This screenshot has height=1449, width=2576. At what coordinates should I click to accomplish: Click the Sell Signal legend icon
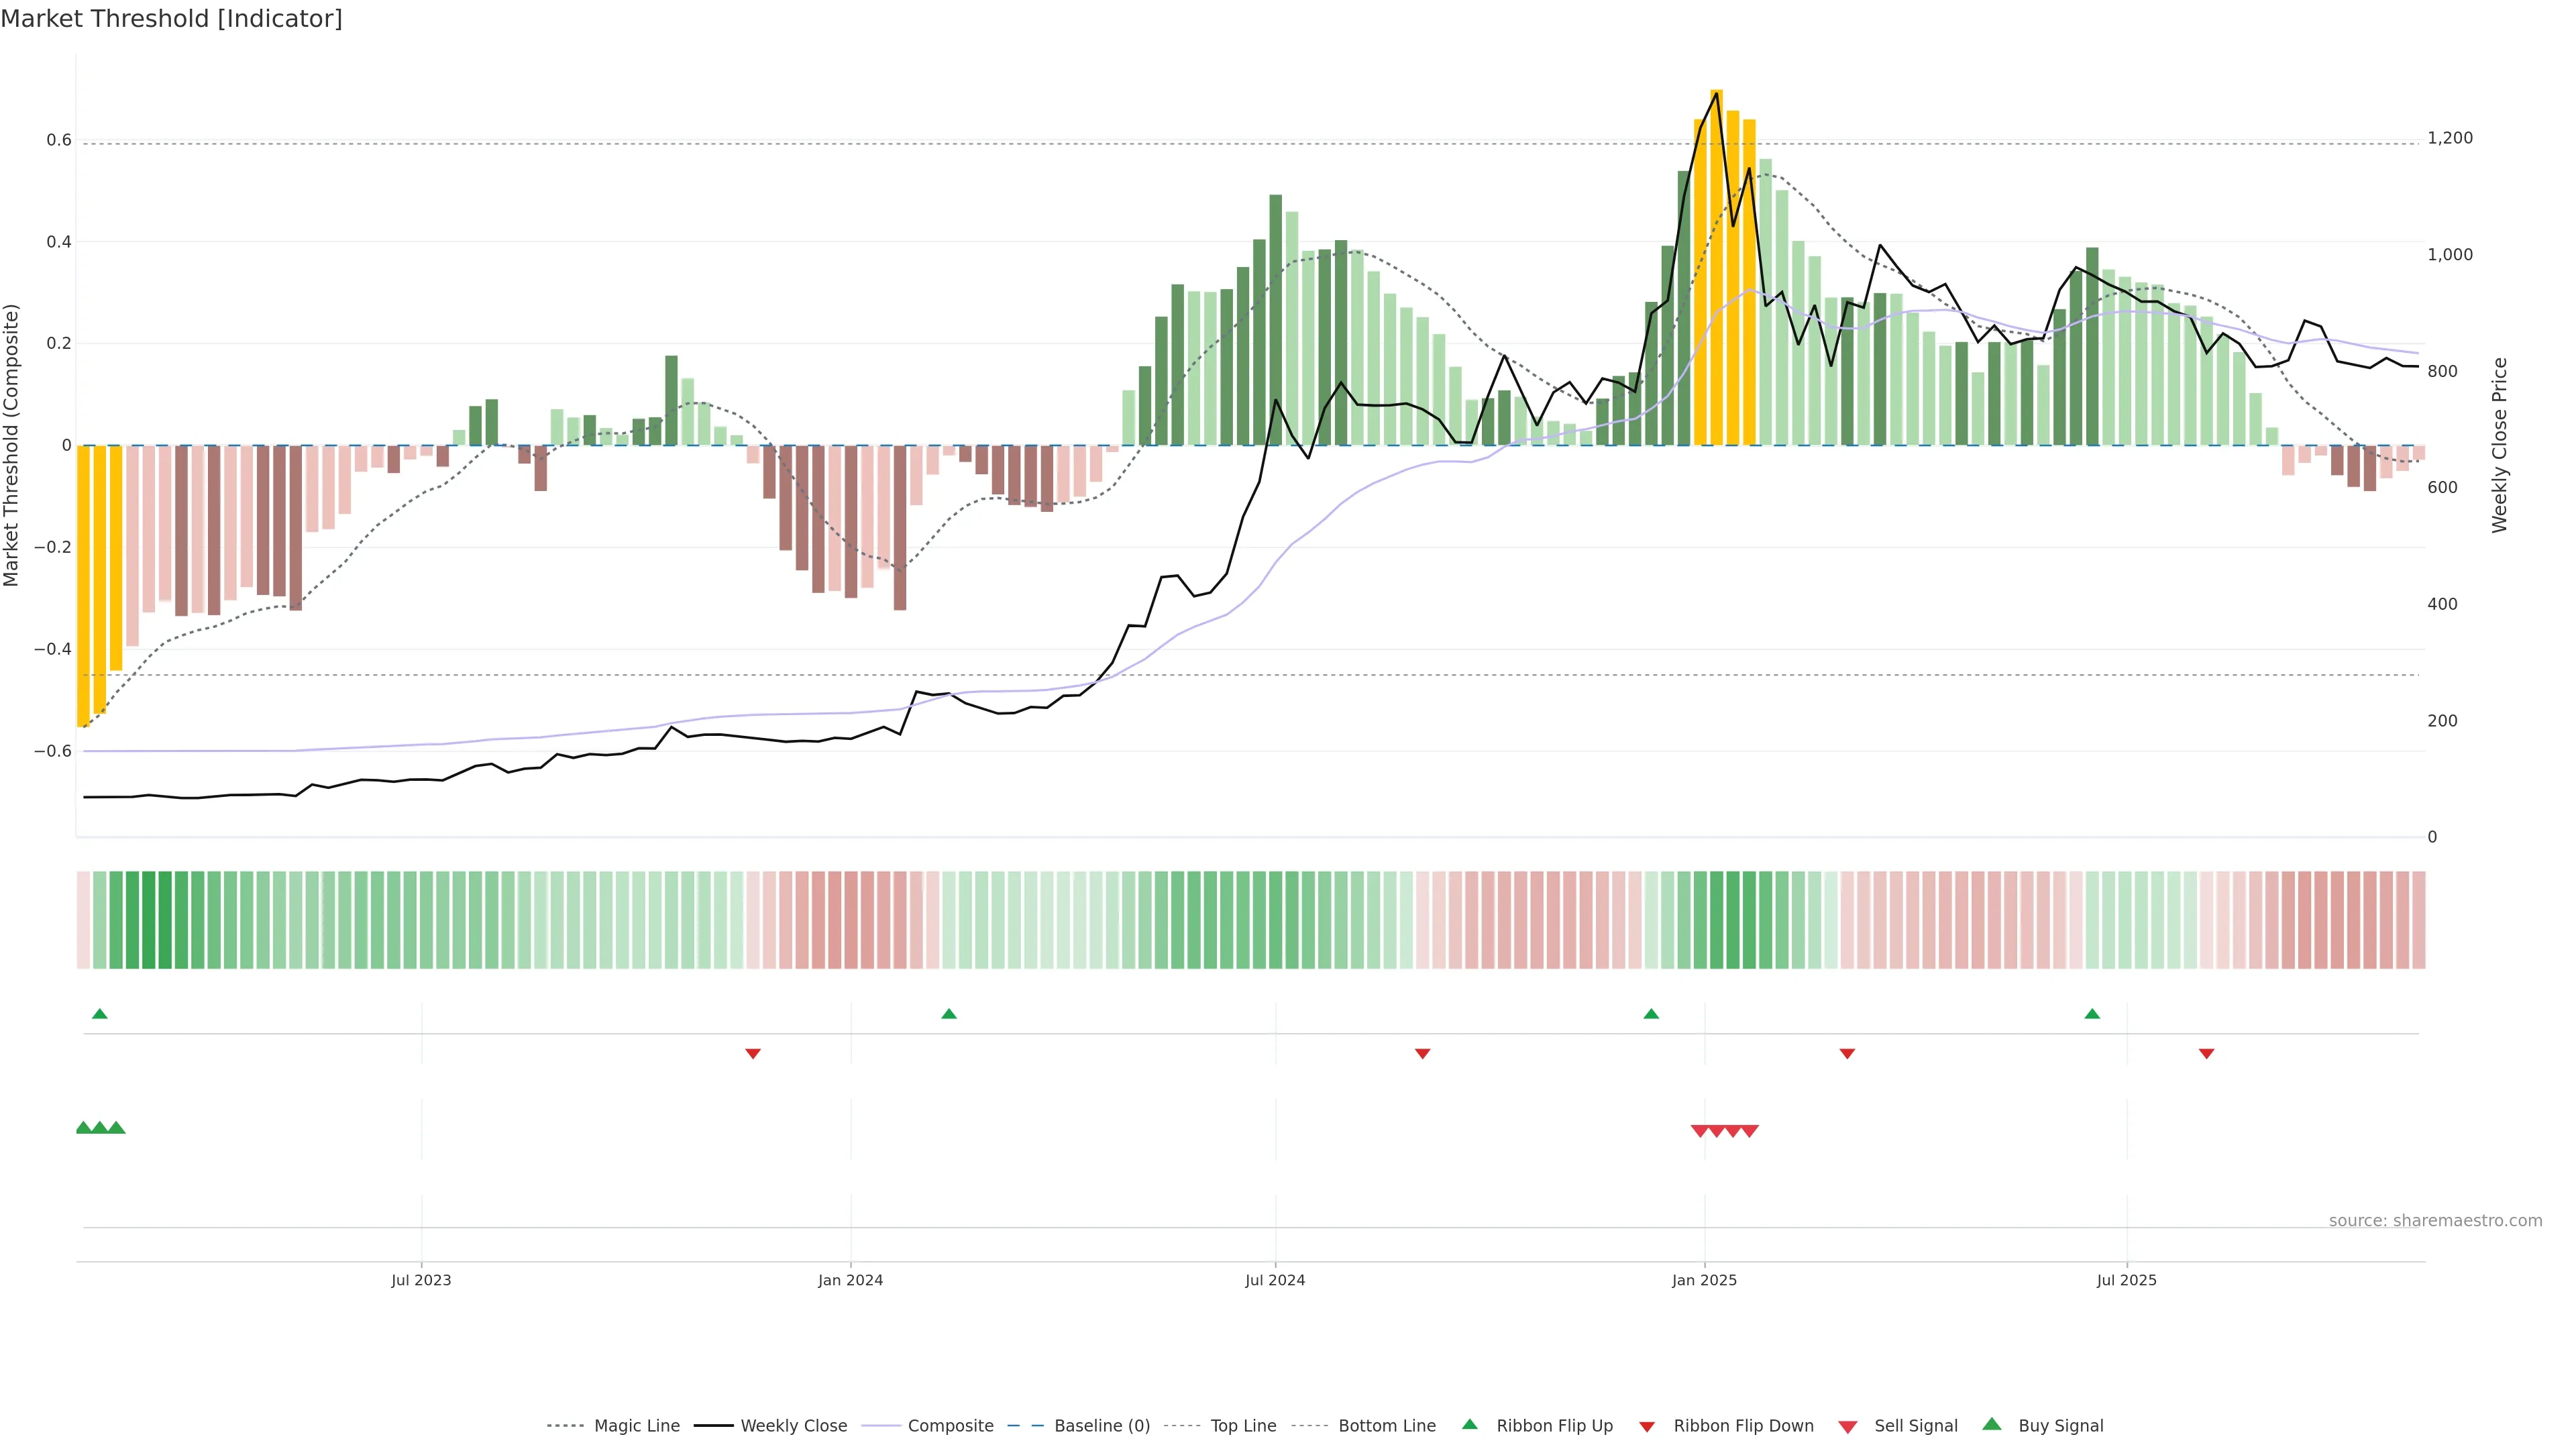coord(1848,1427)
